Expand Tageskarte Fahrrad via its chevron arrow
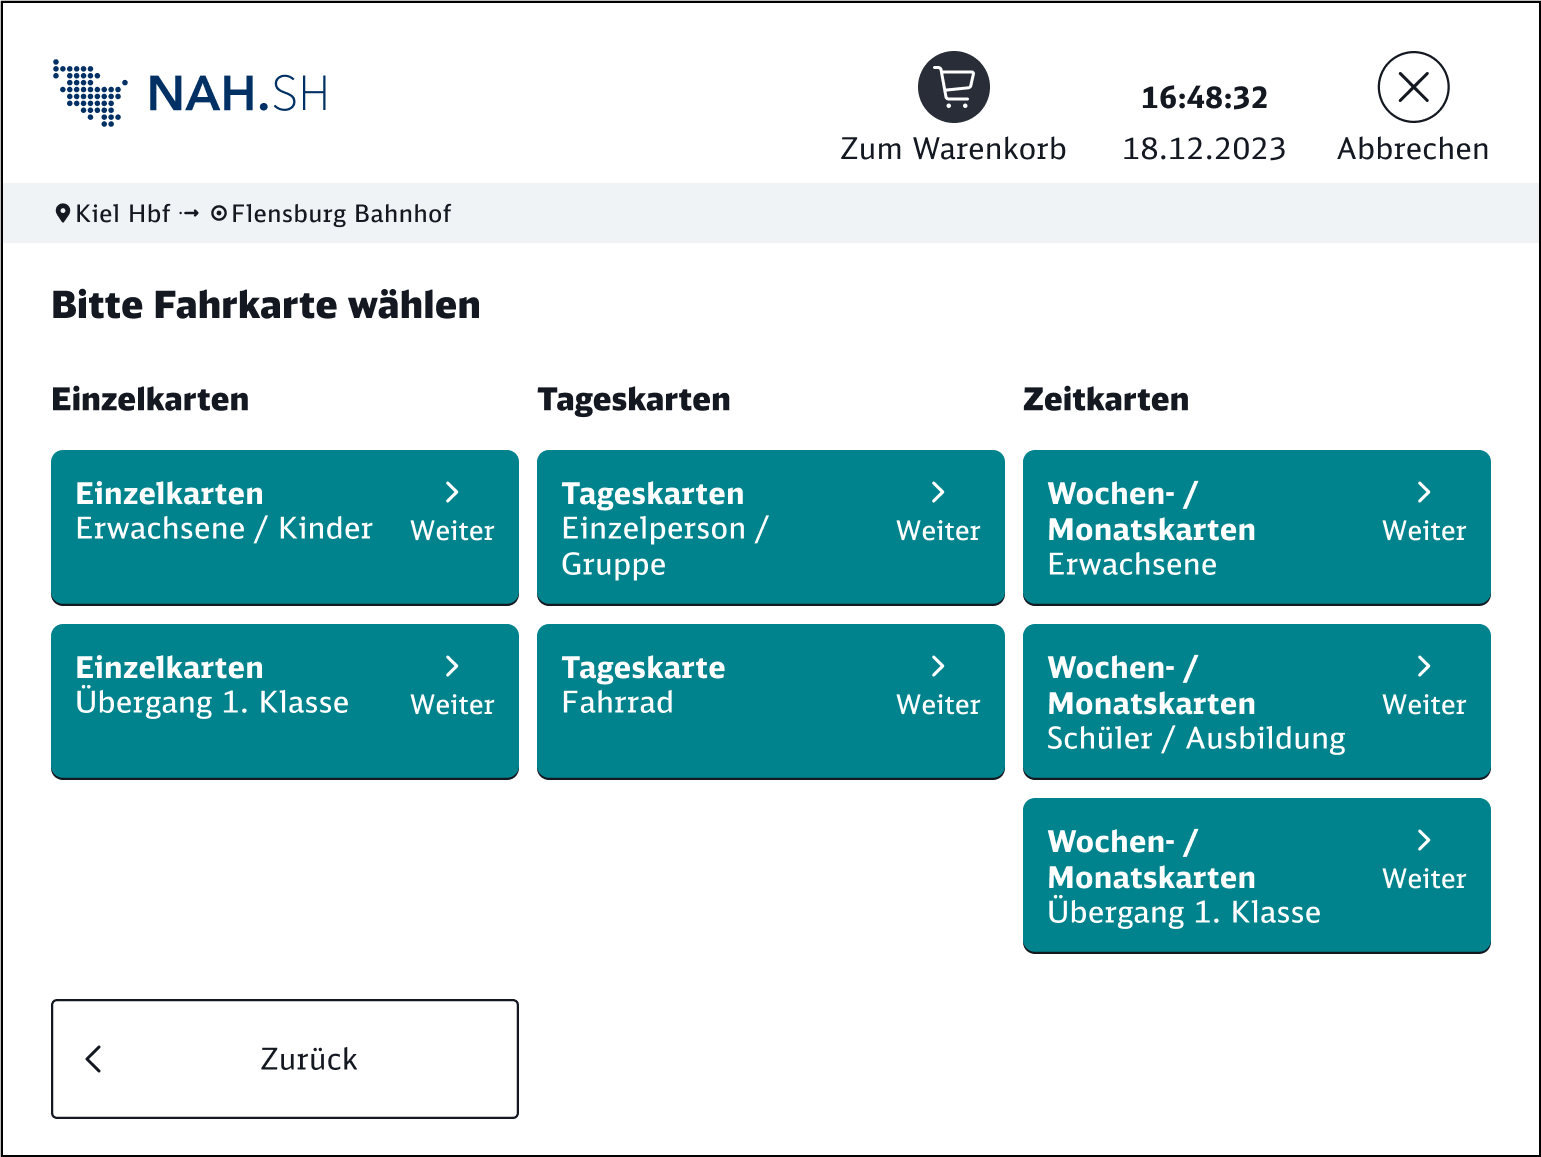Viewport: 1541px width, 1157px height. (x=937, y=666)
